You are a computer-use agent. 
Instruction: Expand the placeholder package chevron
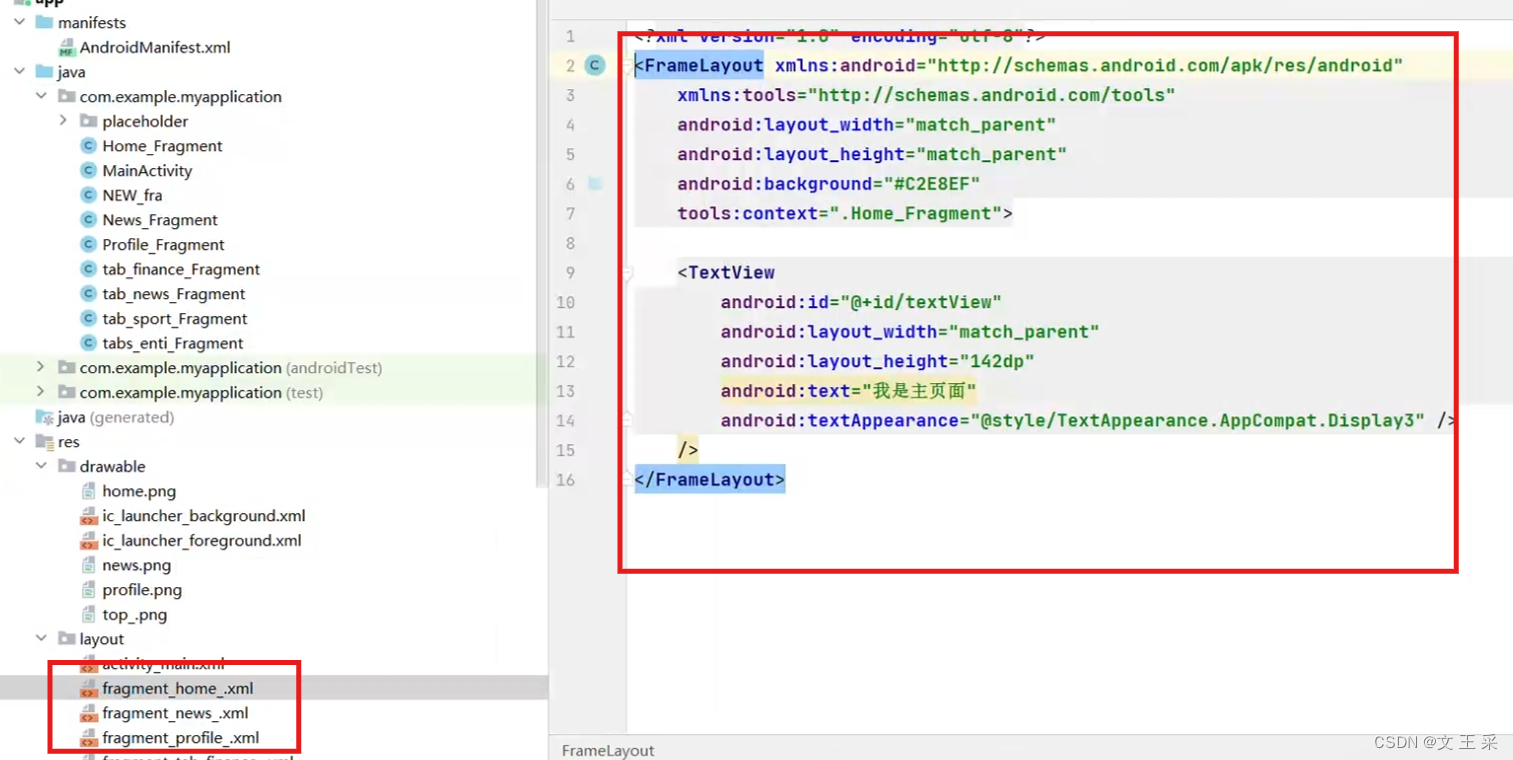tap(63, 121)
